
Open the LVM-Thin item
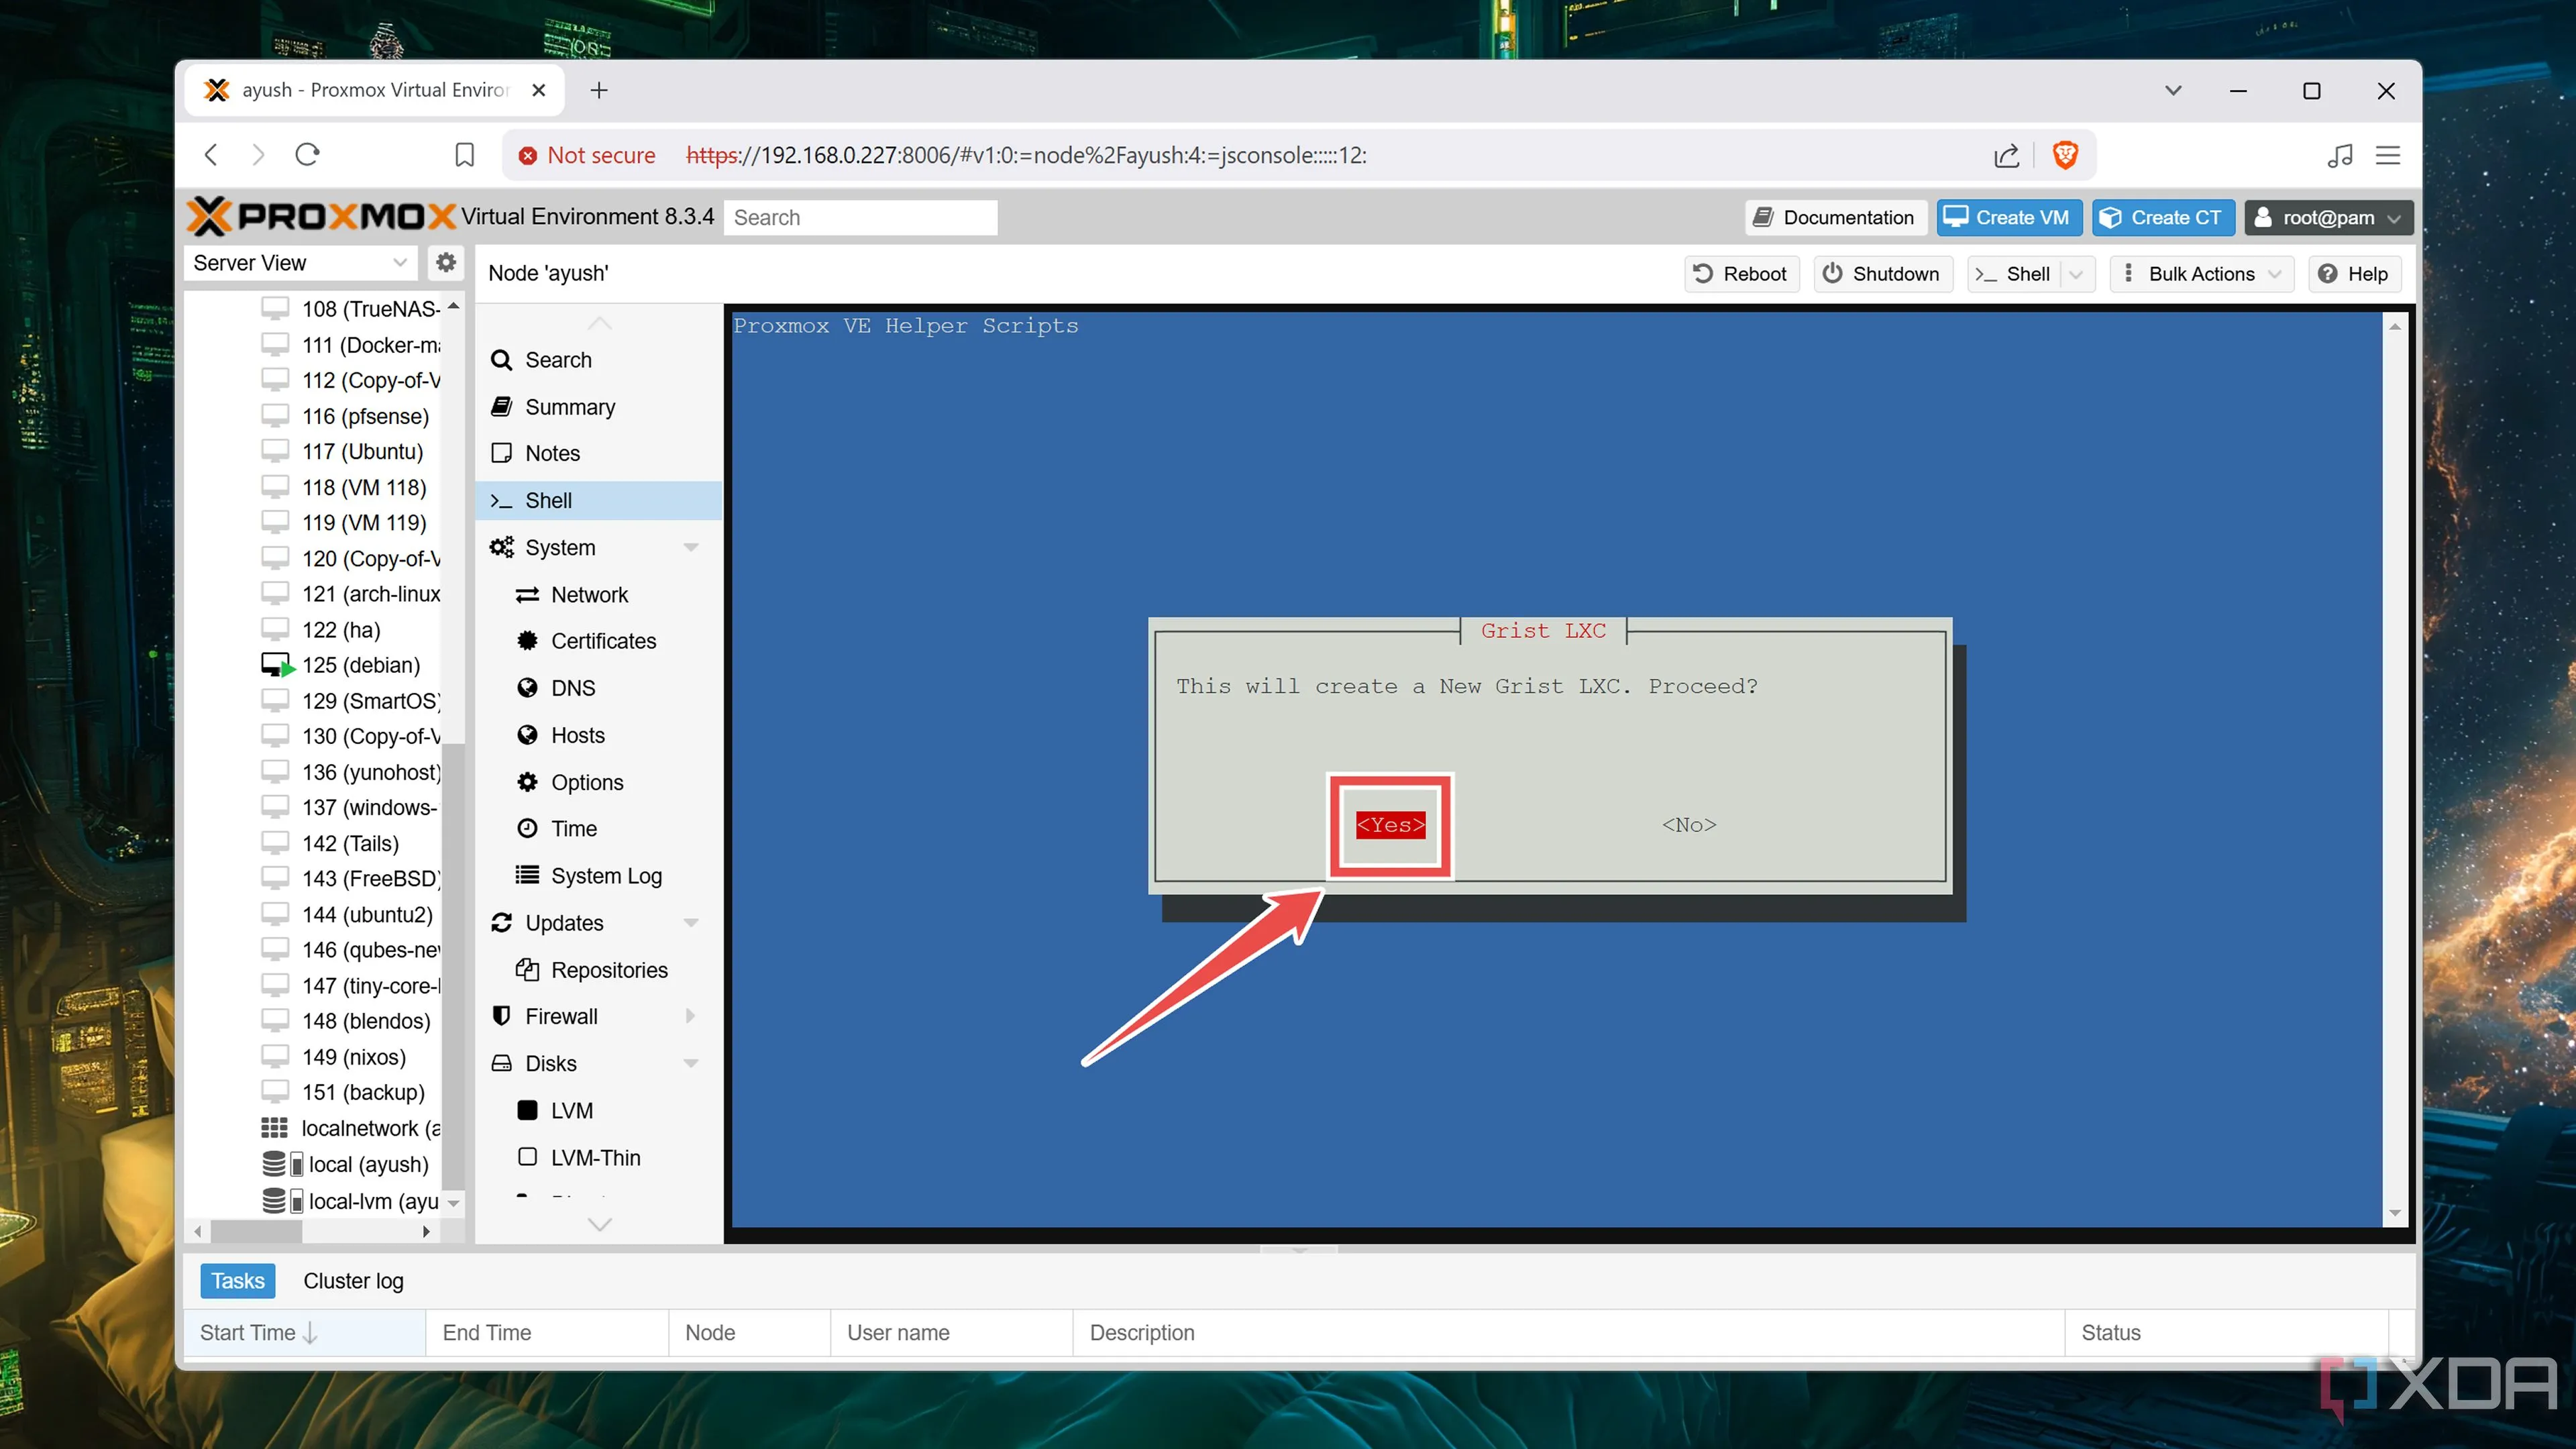[x=598, y=1158]
